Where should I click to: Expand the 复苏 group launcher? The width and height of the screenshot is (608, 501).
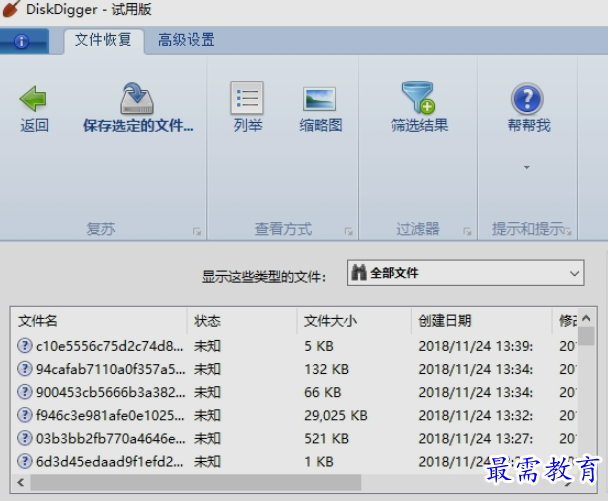197,231
